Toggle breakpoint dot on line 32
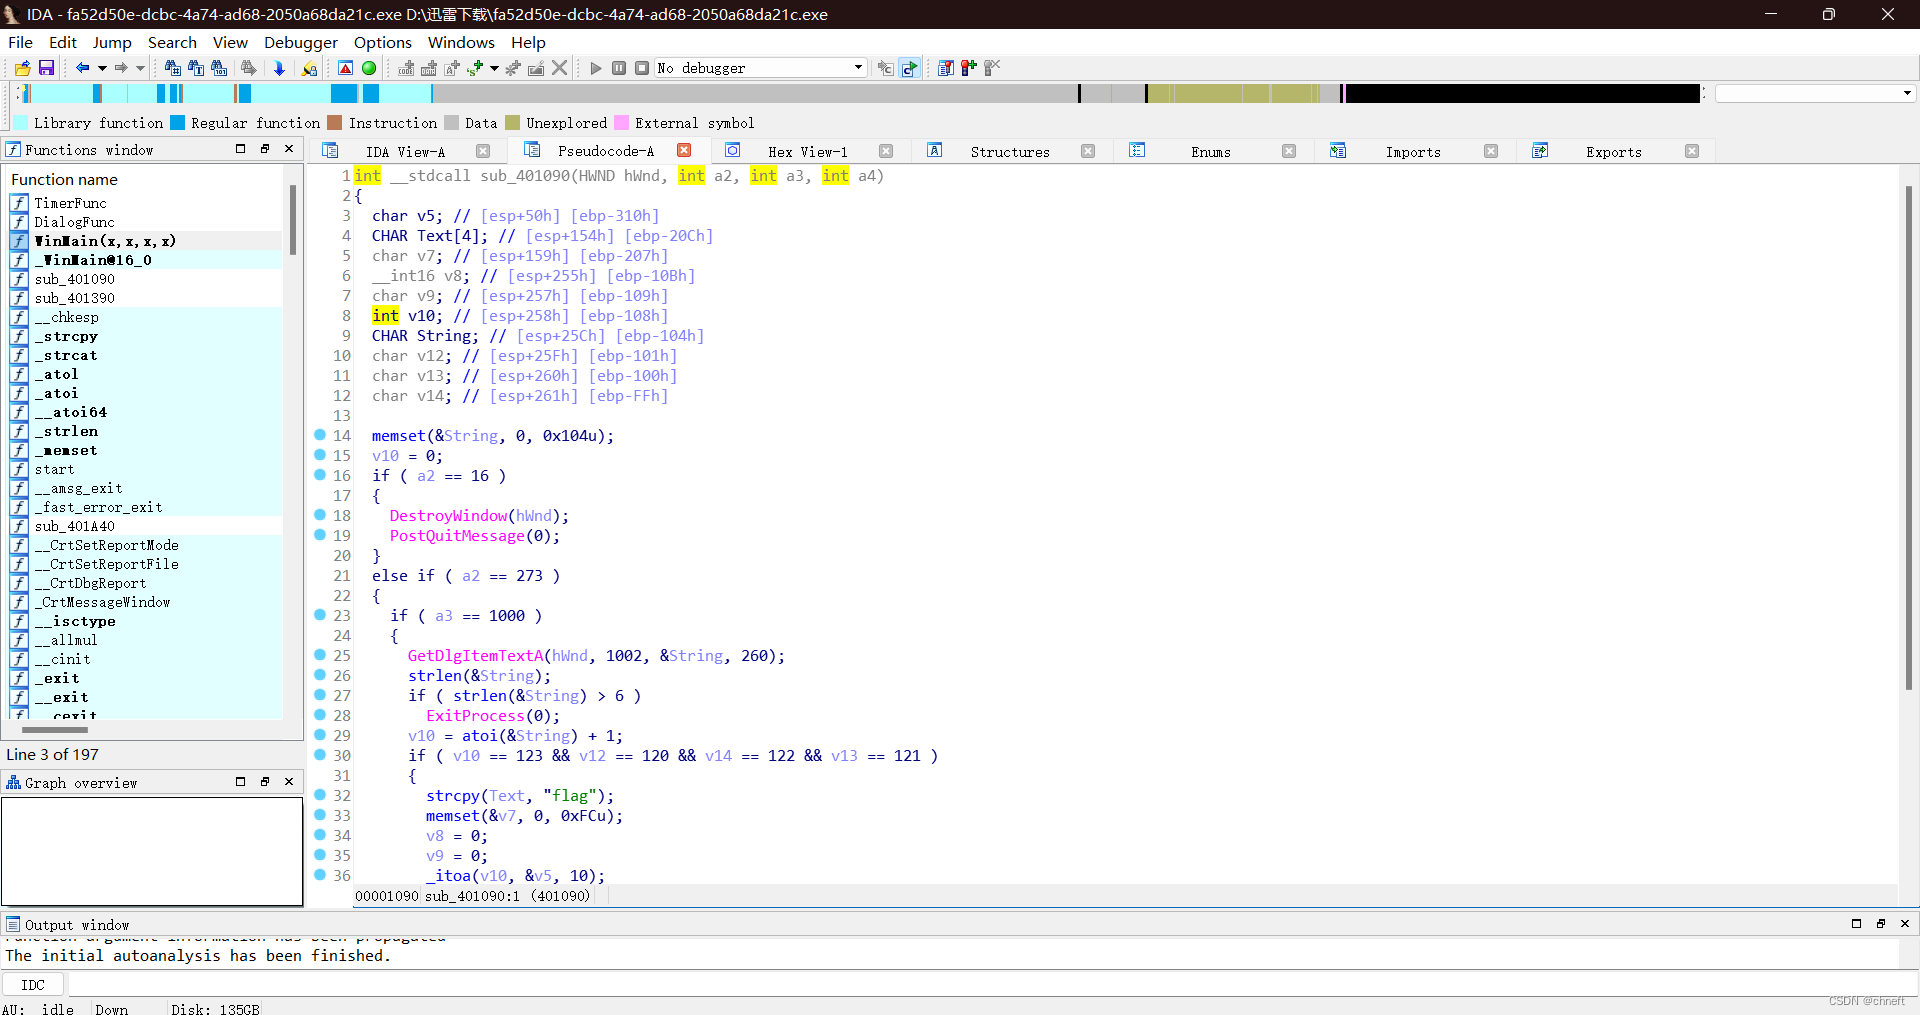Viewport: 1920px width, 1015px height. (x=320, y=795)
